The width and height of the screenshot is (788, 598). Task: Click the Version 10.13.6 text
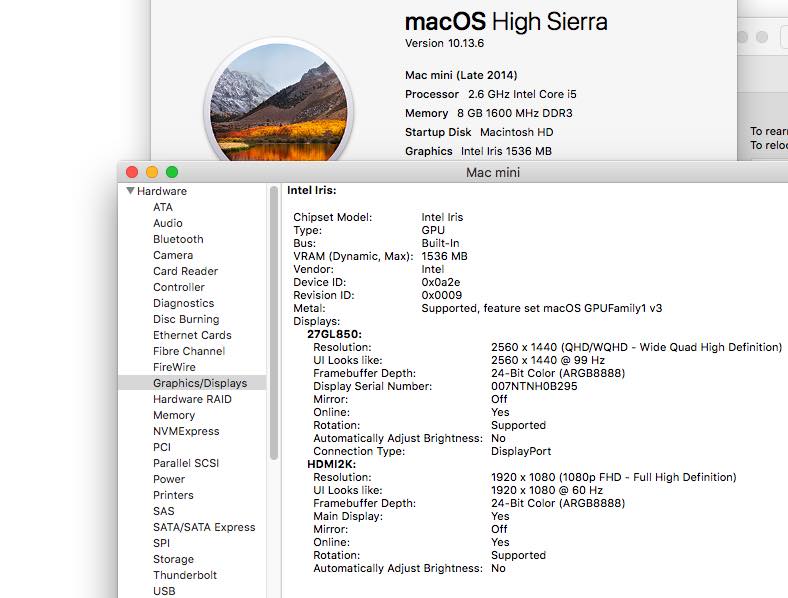[x=444, y=43]
